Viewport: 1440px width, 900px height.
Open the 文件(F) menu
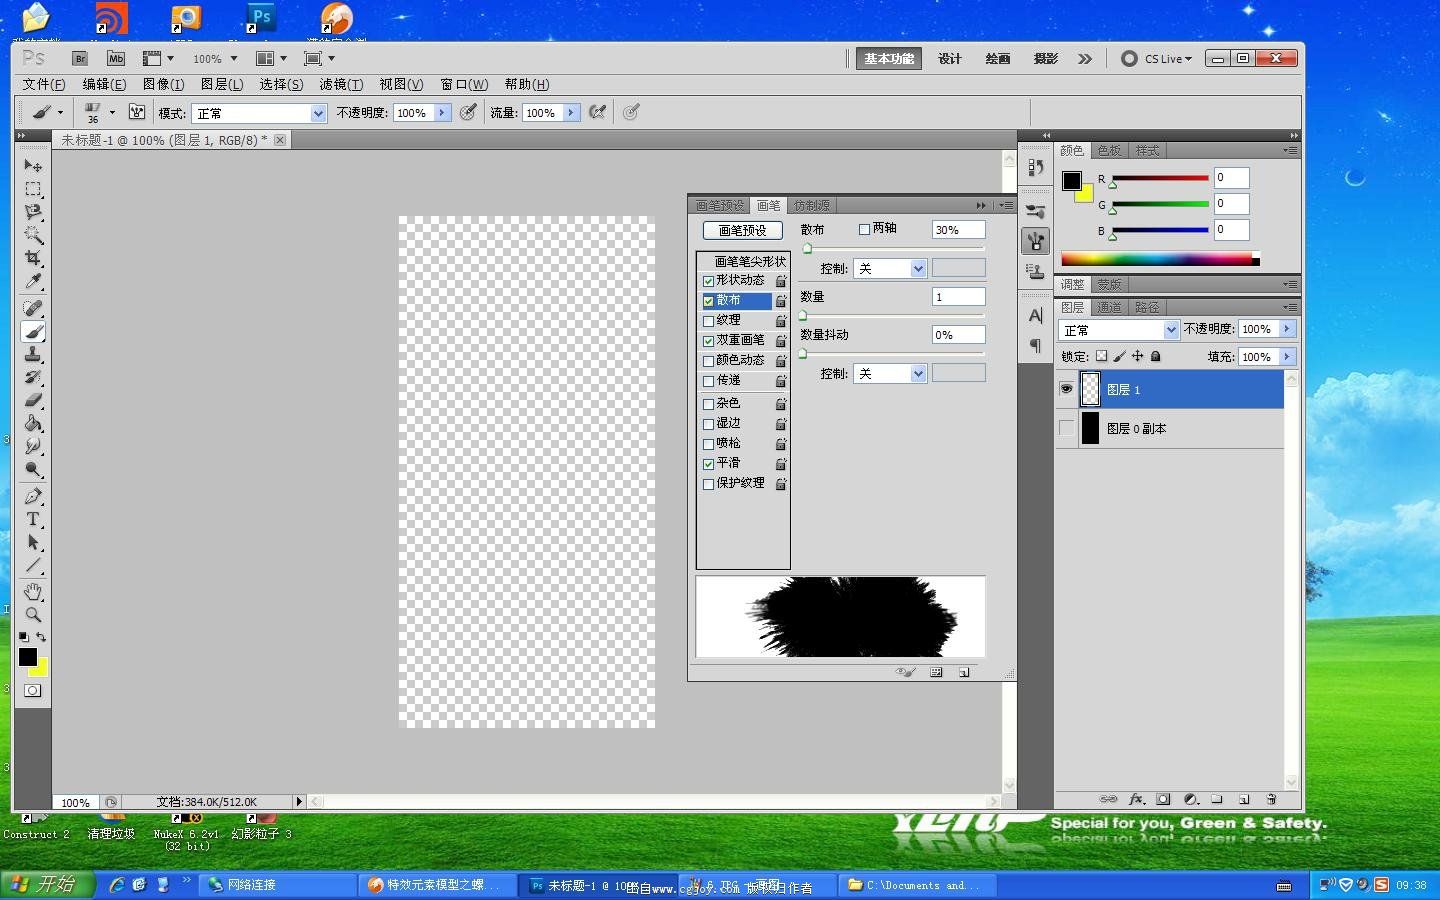[44, 84]
